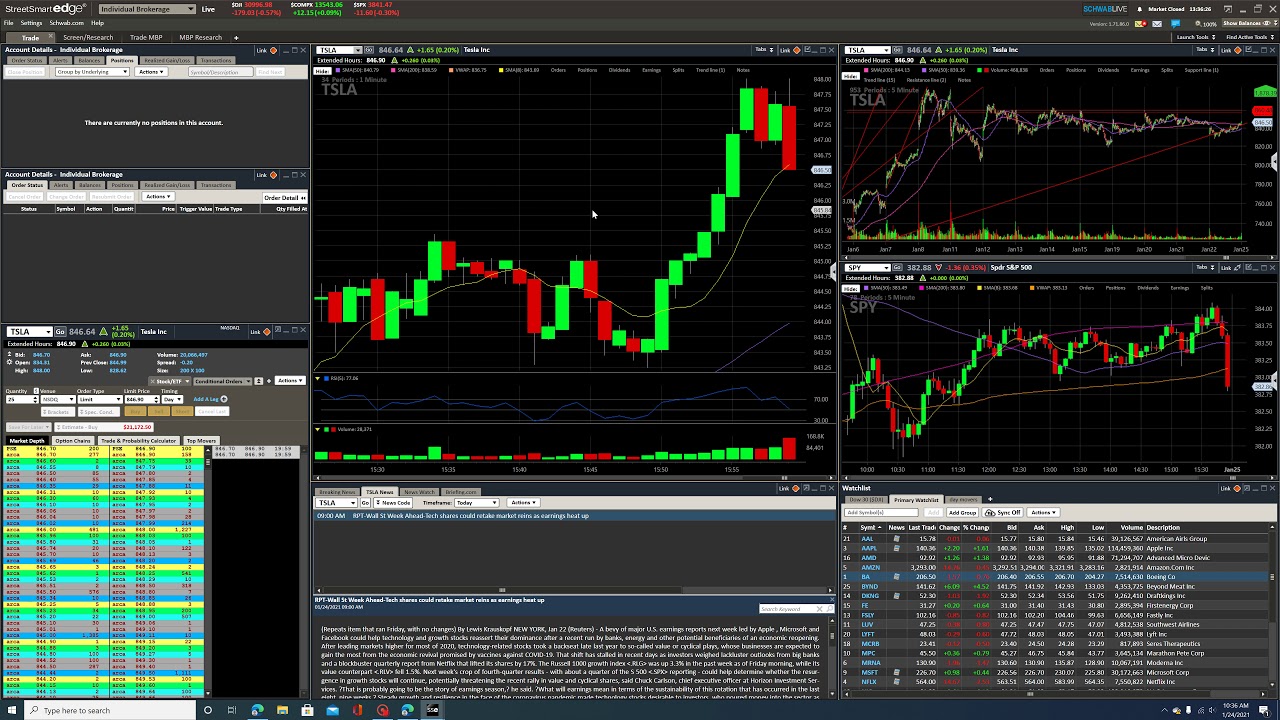Click the pop-out icon in Watchlist title bar
The image size is (1280, 720).
coord(1247,488)
